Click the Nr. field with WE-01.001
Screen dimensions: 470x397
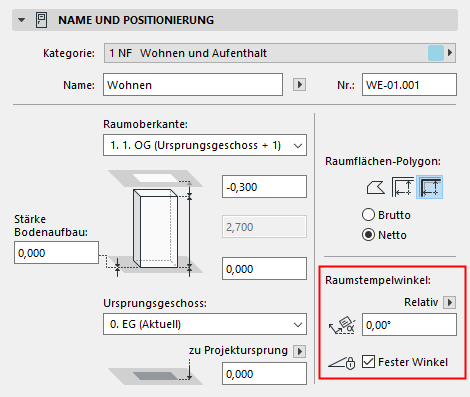tap(409, 85)
